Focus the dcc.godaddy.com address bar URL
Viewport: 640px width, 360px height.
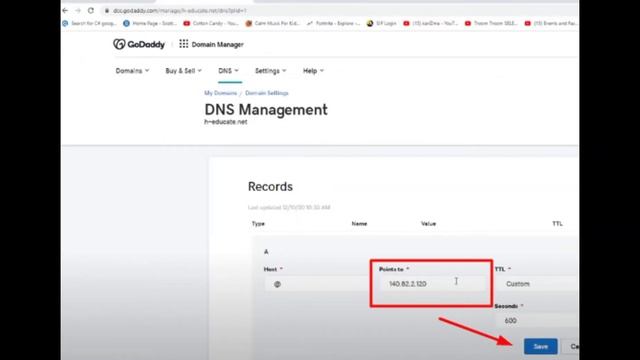click(x=180, y=11)
